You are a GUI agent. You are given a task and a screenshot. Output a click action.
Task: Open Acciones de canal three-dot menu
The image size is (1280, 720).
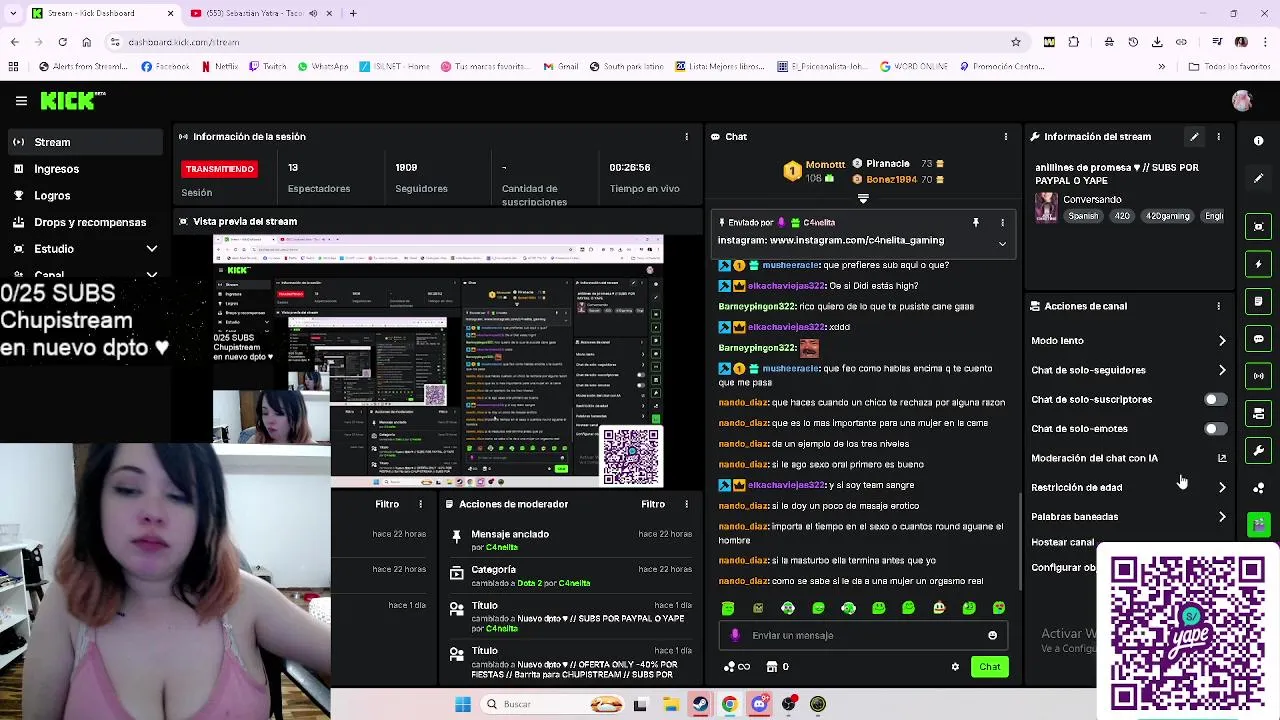click(1218, 306)
